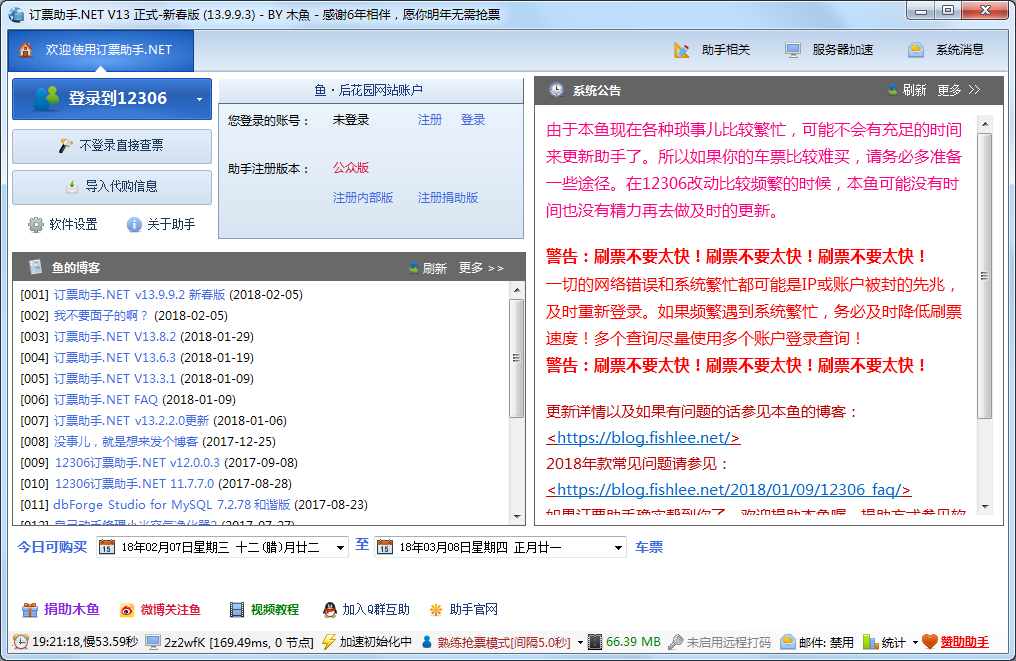Click the 注册 link for site account

click(430, 120)
